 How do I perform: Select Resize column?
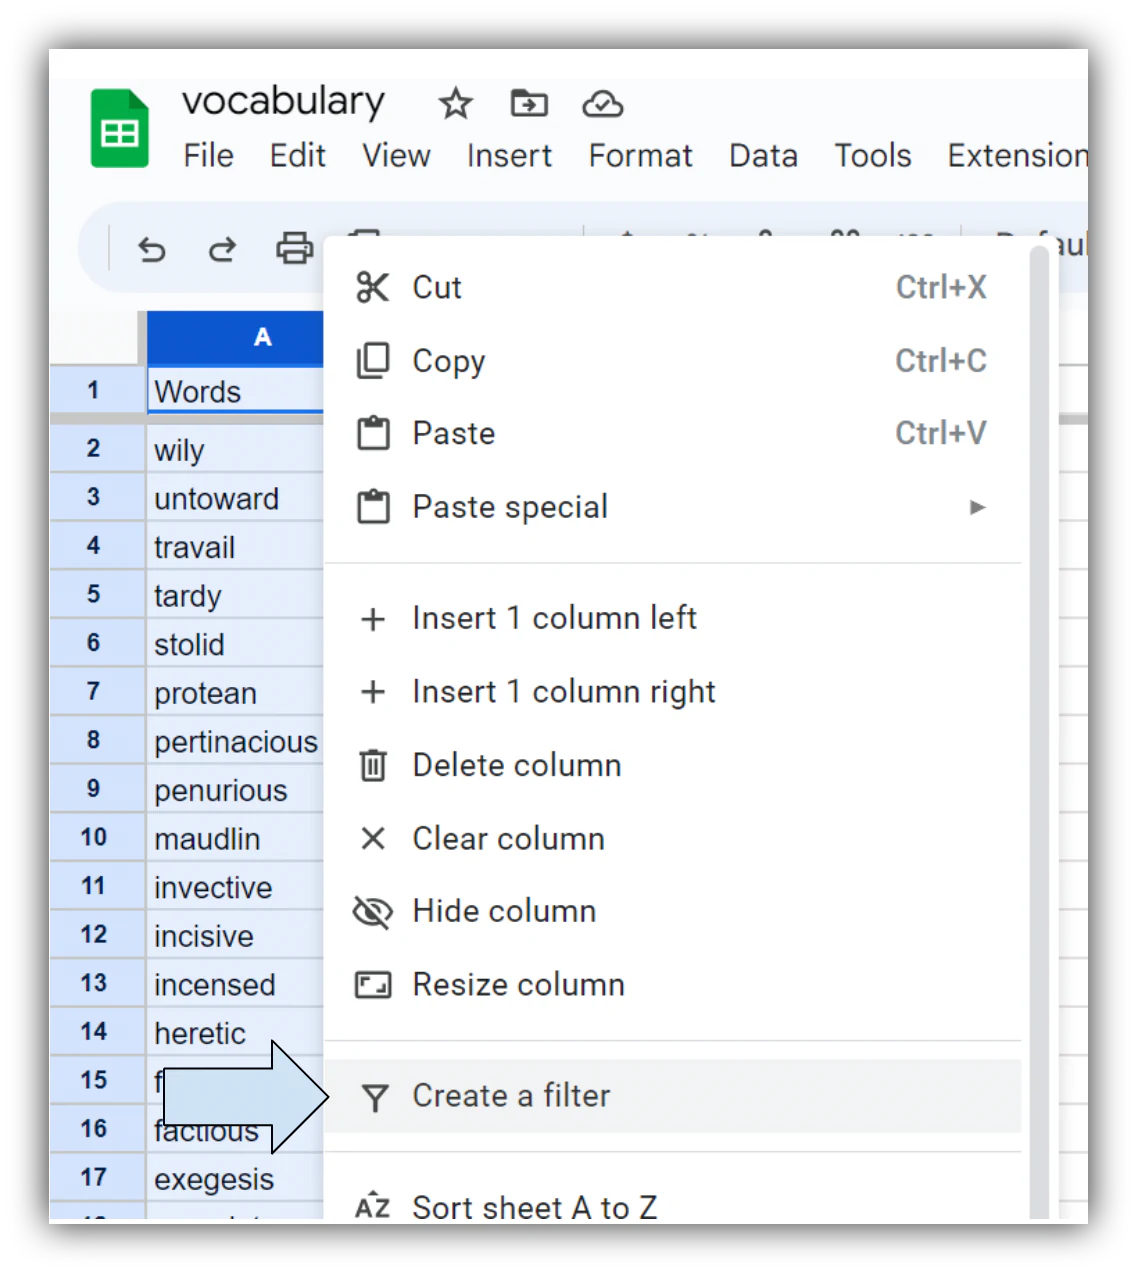(673, 985)
